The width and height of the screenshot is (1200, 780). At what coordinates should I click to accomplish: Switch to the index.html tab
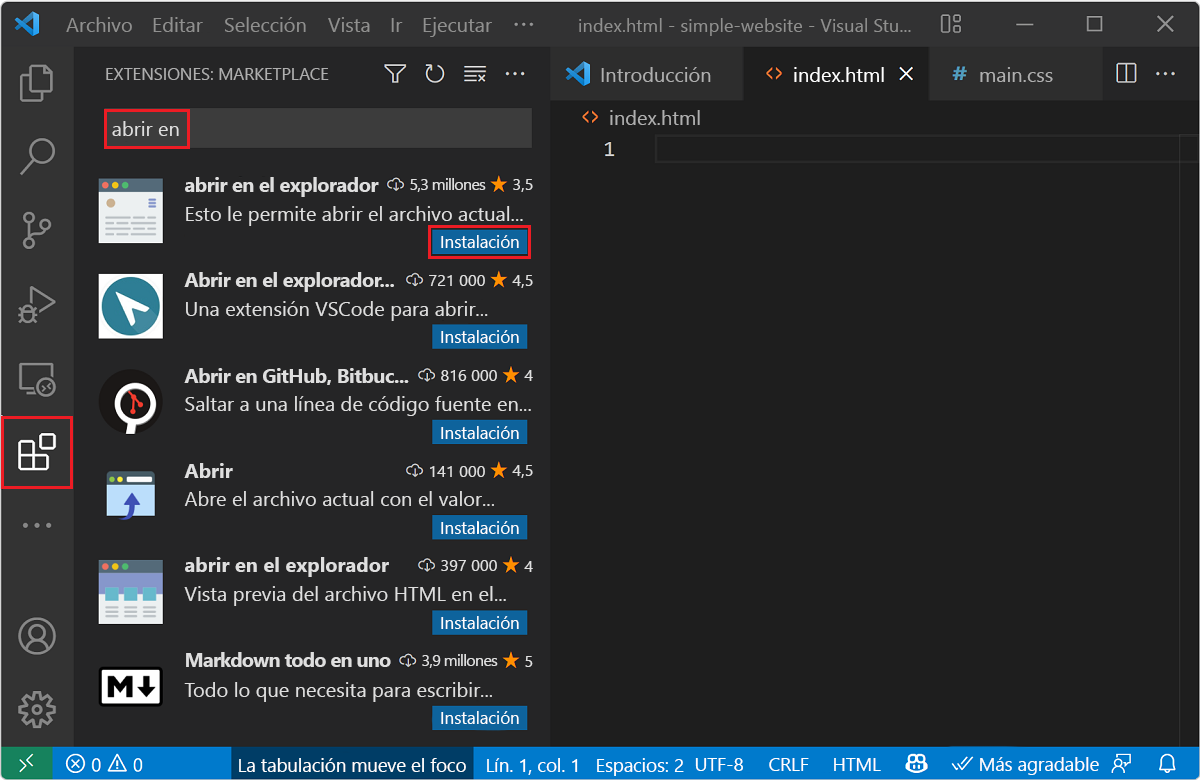836,74
